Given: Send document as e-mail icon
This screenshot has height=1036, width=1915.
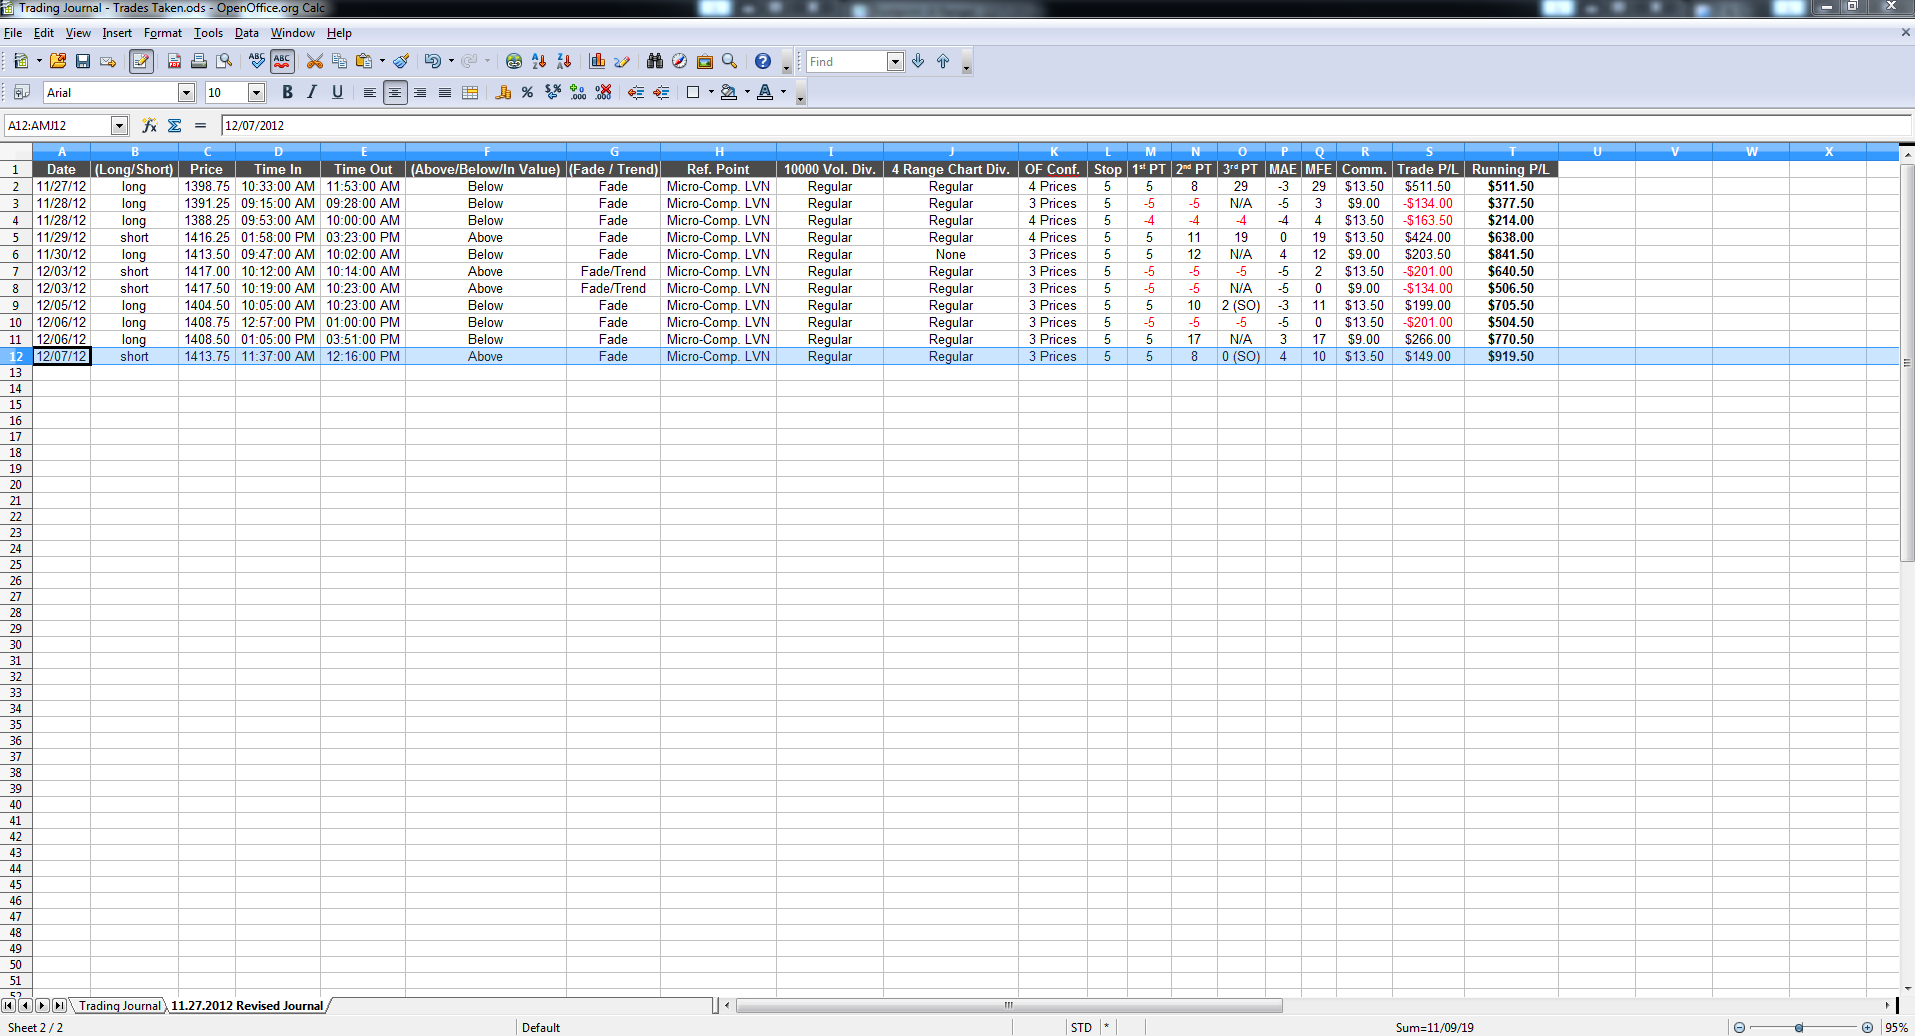Looking at the screenshot, I should 108,61.
